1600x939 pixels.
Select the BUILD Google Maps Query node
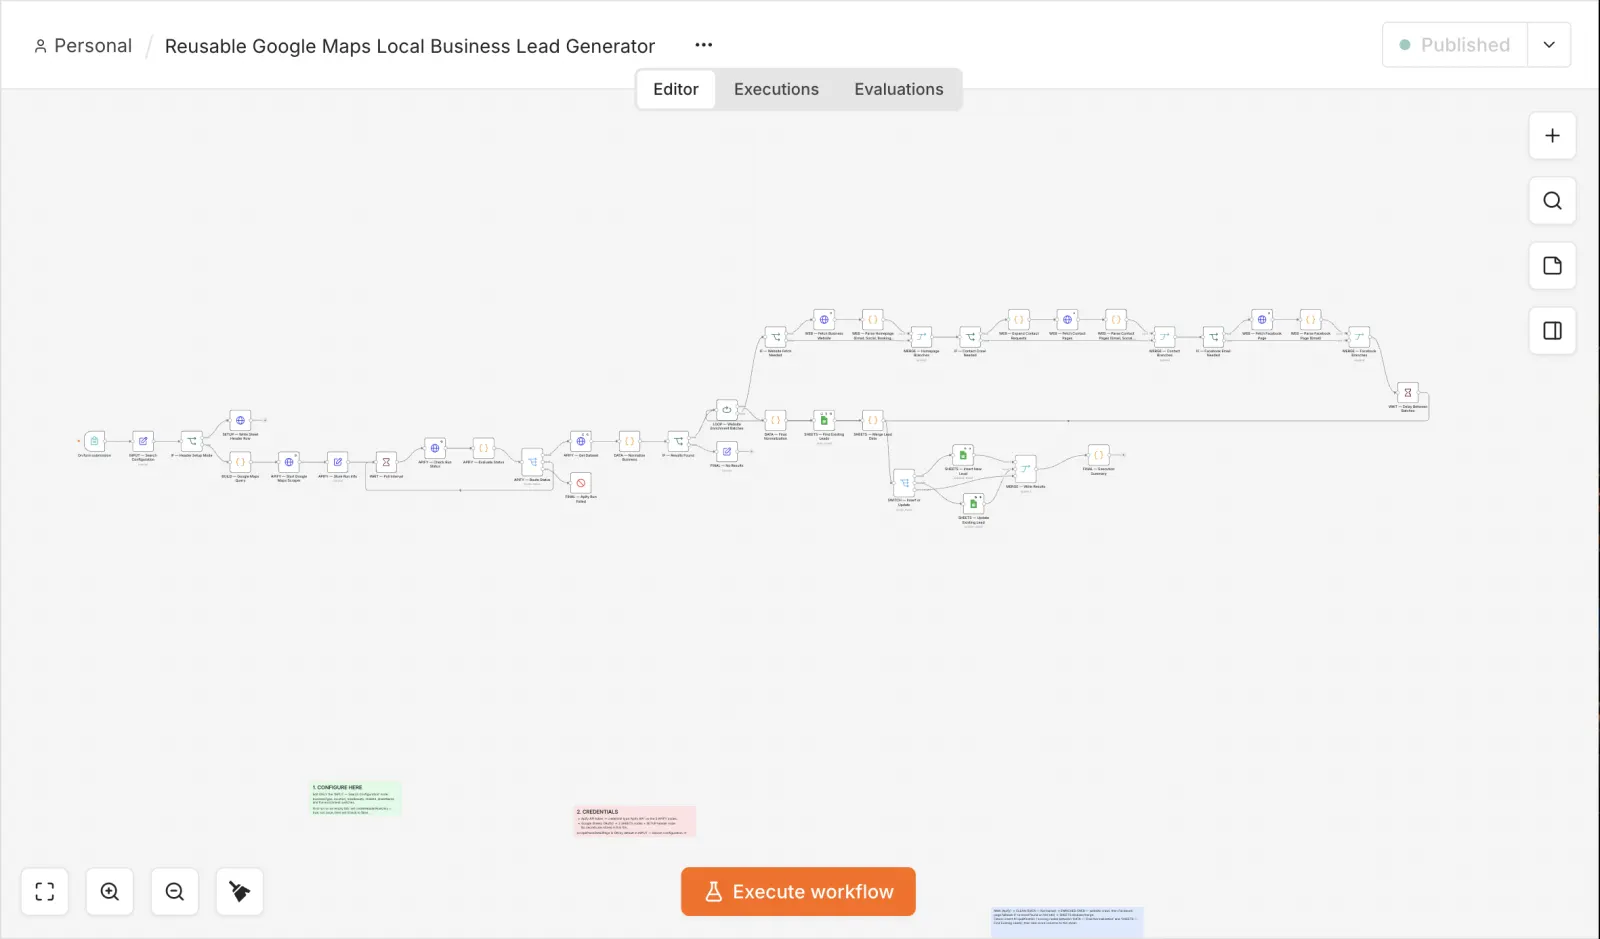[x=240, y=462]
